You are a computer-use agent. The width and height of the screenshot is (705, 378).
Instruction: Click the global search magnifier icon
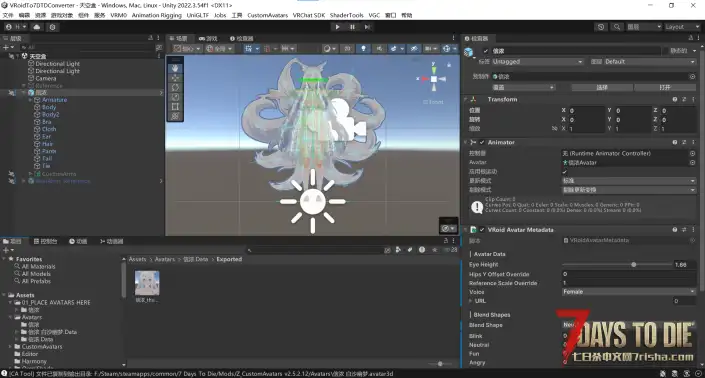(x=617, y=27)
